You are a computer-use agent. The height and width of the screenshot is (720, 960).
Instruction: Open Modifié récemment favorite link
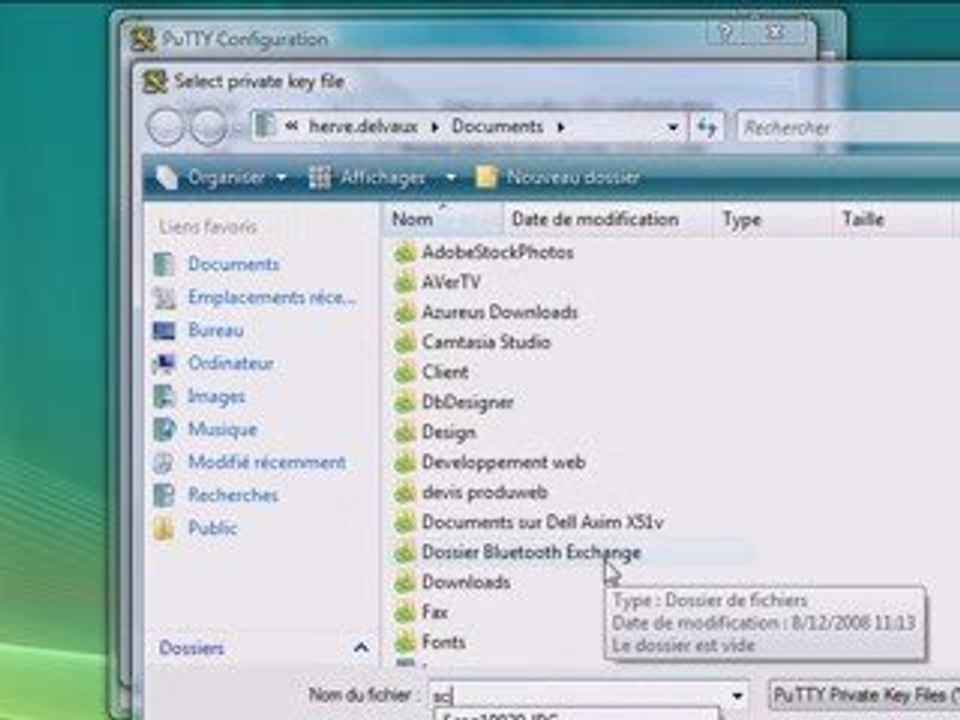[266, 462]
